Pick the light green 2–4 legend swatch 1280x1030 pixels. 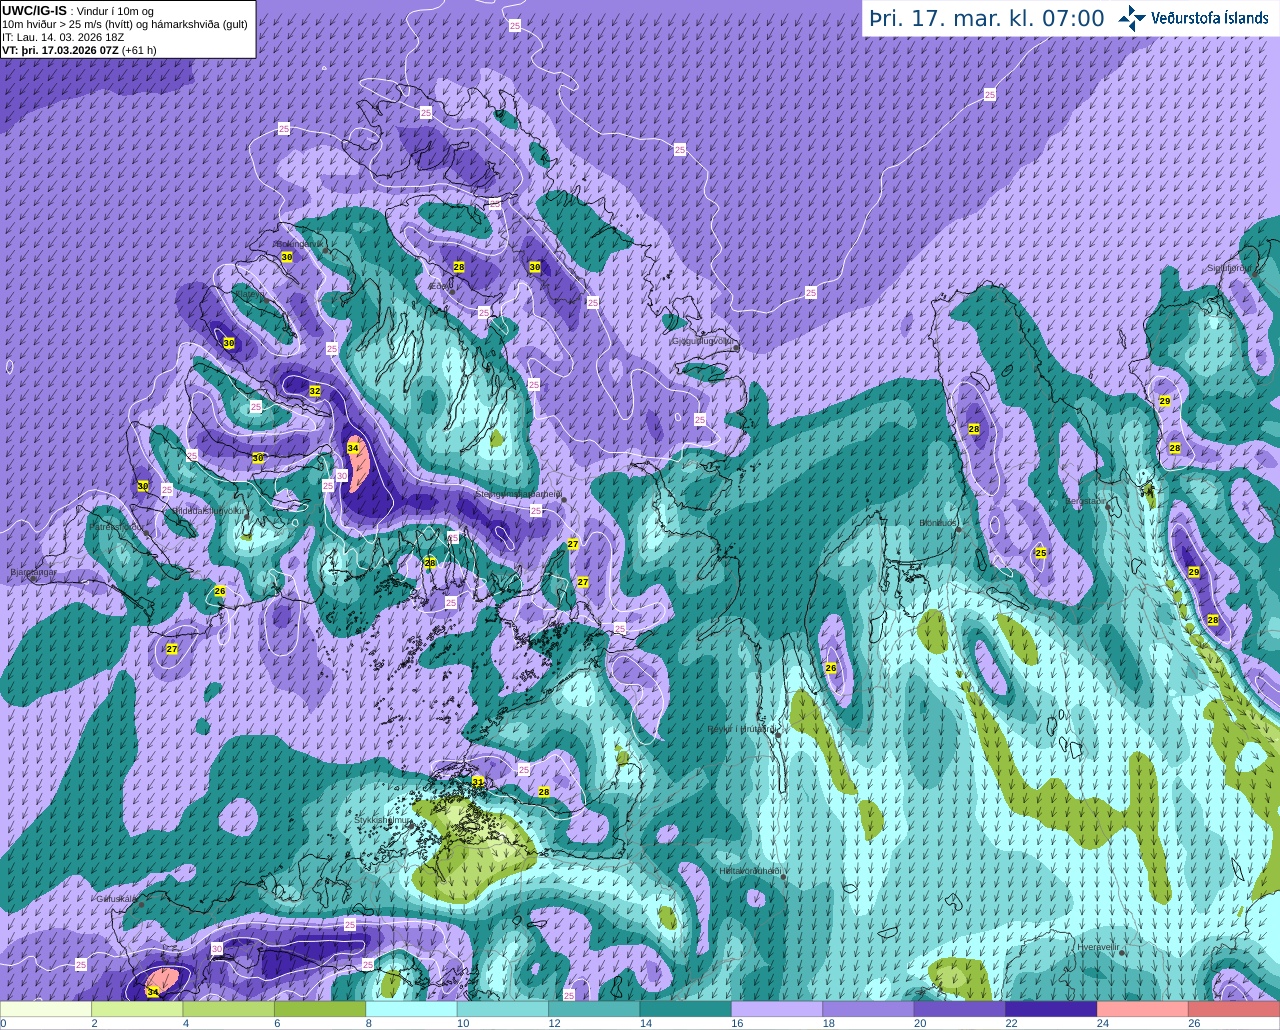pos(137,1009)
